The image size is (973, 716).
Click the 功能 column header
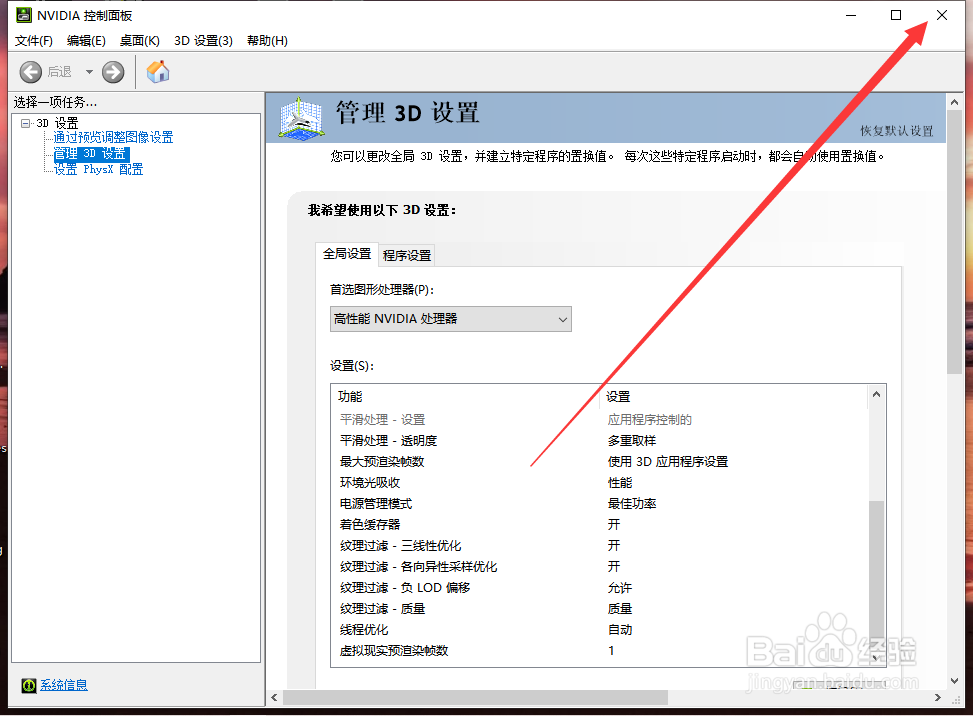click(x=466, y=396)
